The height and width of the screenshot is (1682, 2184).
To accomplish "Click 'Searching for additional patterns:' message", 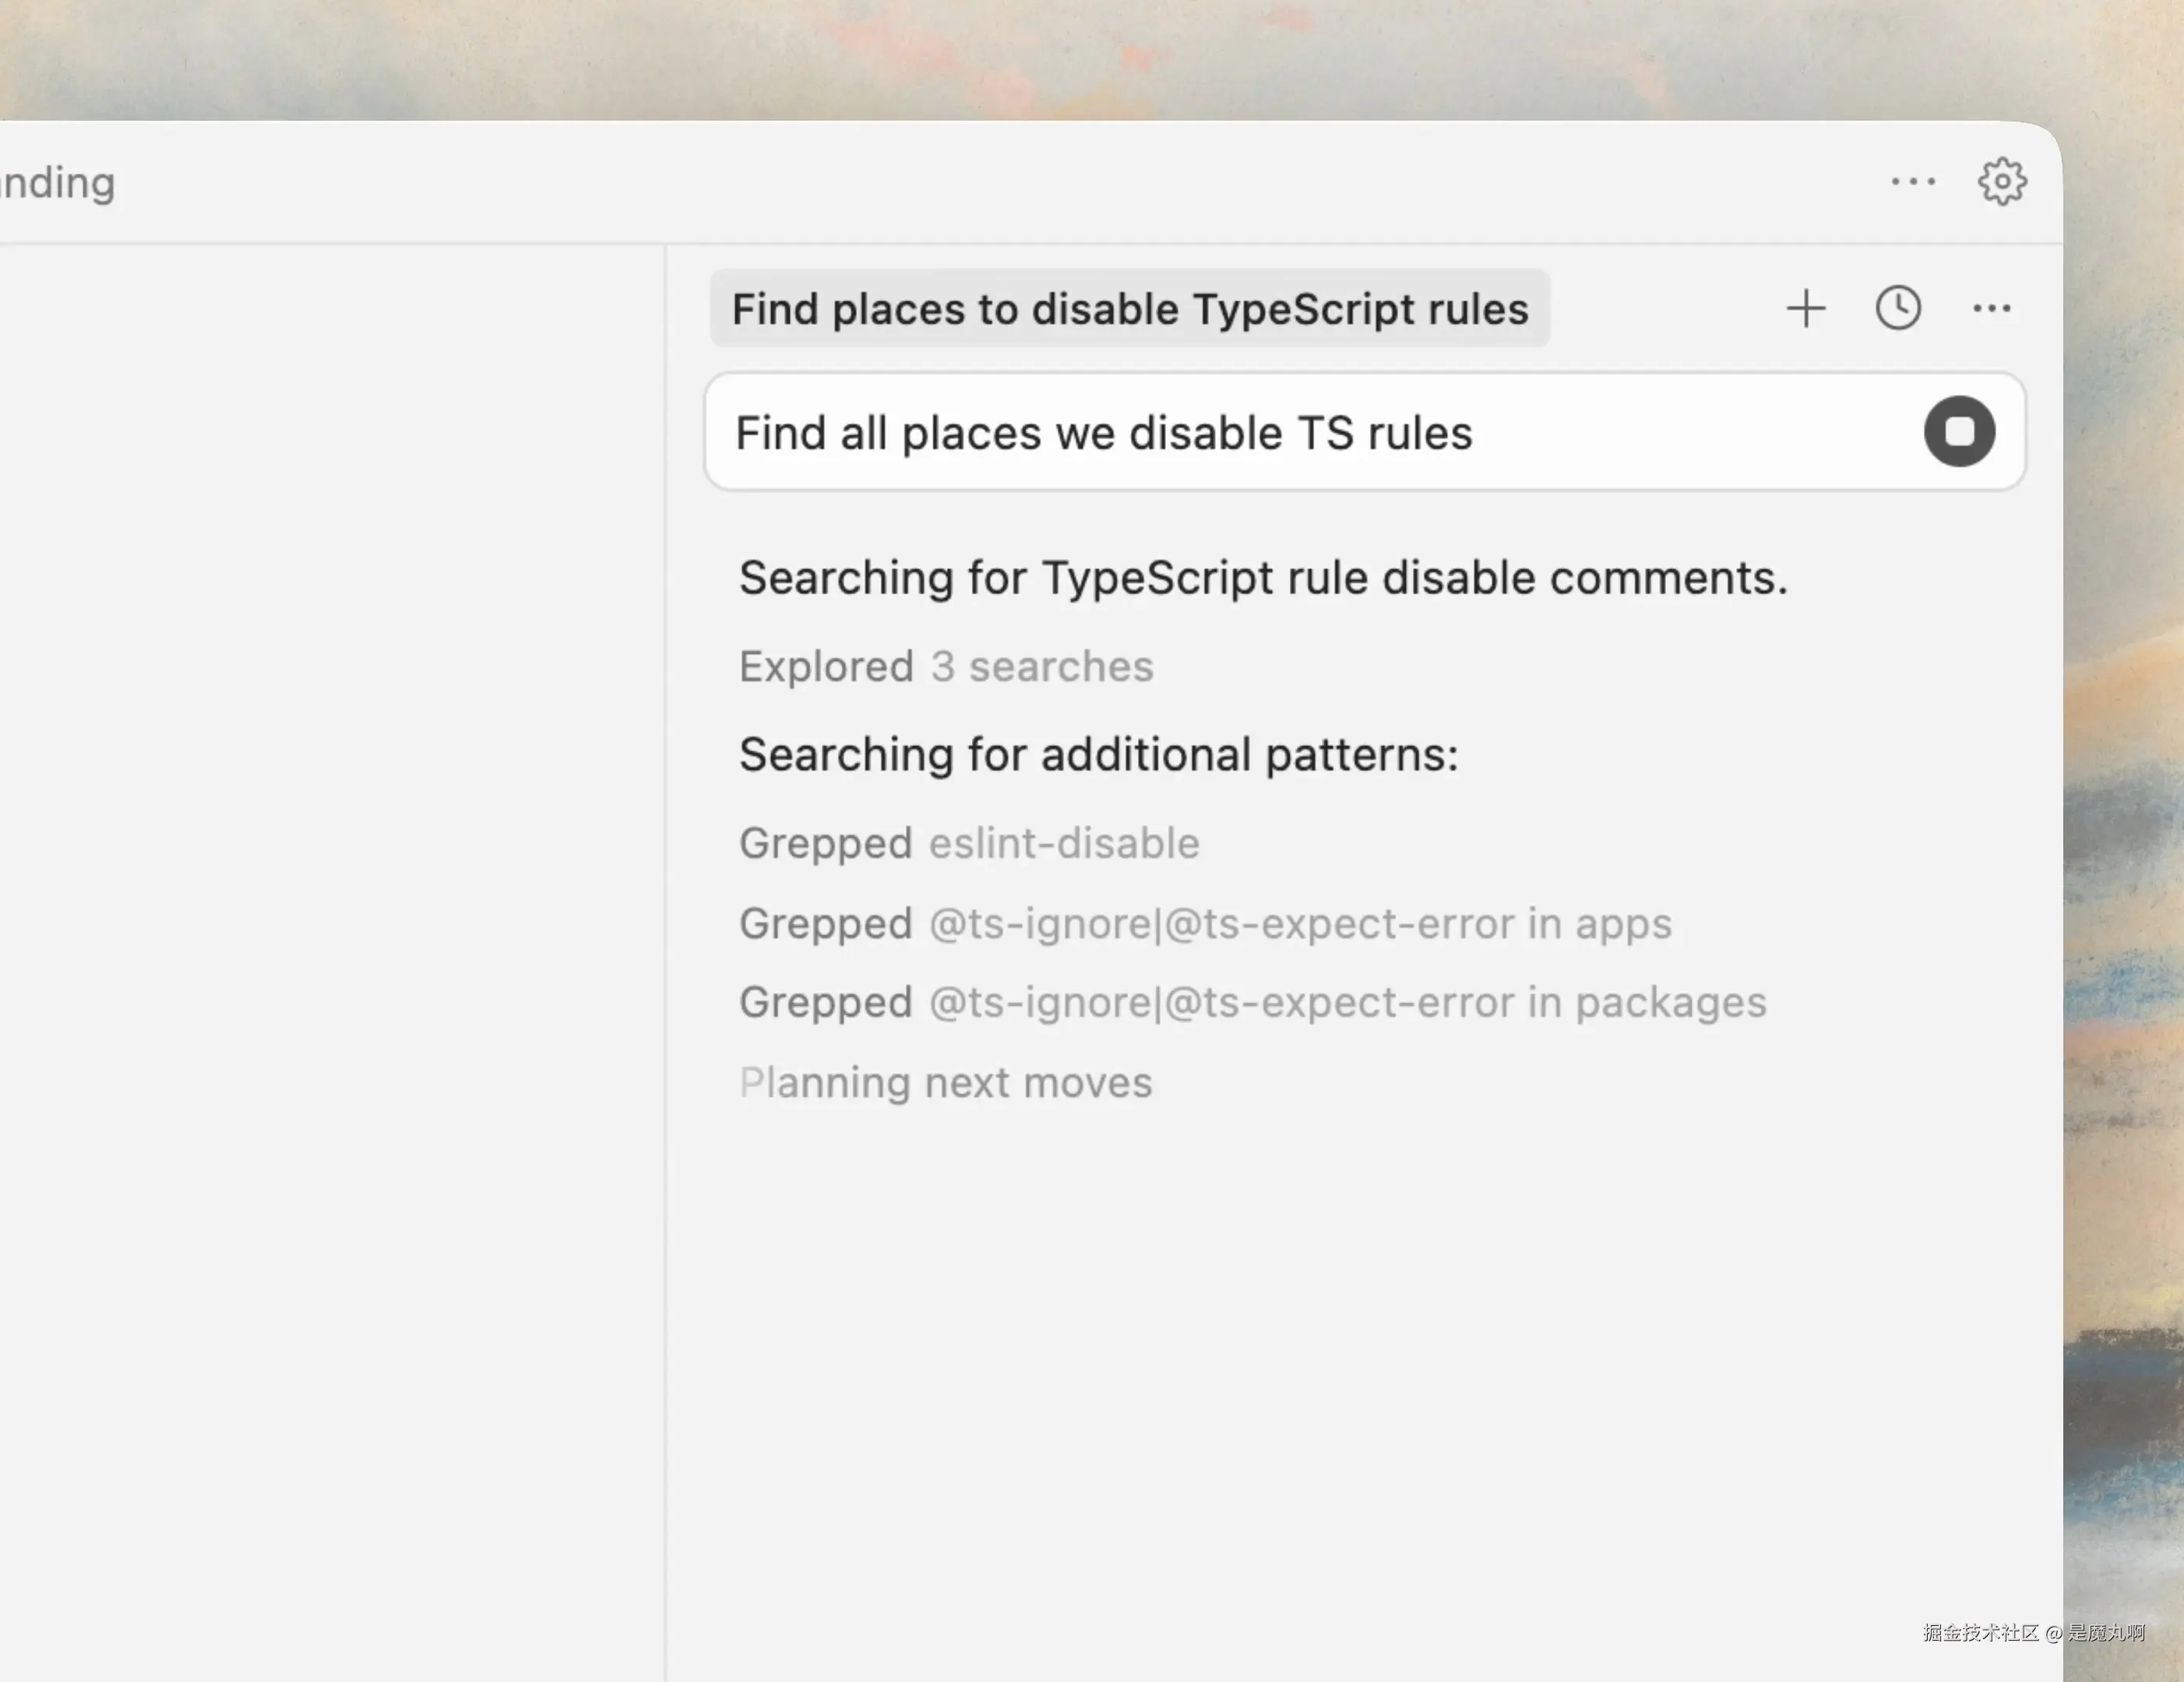I will [1098, 754].
